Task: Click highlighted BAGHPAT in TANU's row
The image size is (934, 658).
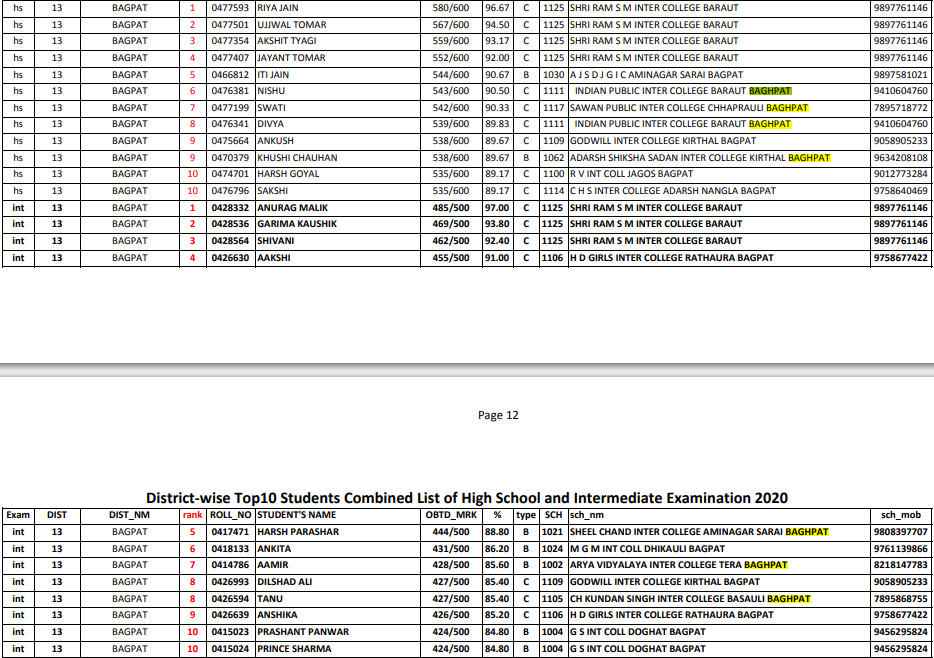Action: 788,599
